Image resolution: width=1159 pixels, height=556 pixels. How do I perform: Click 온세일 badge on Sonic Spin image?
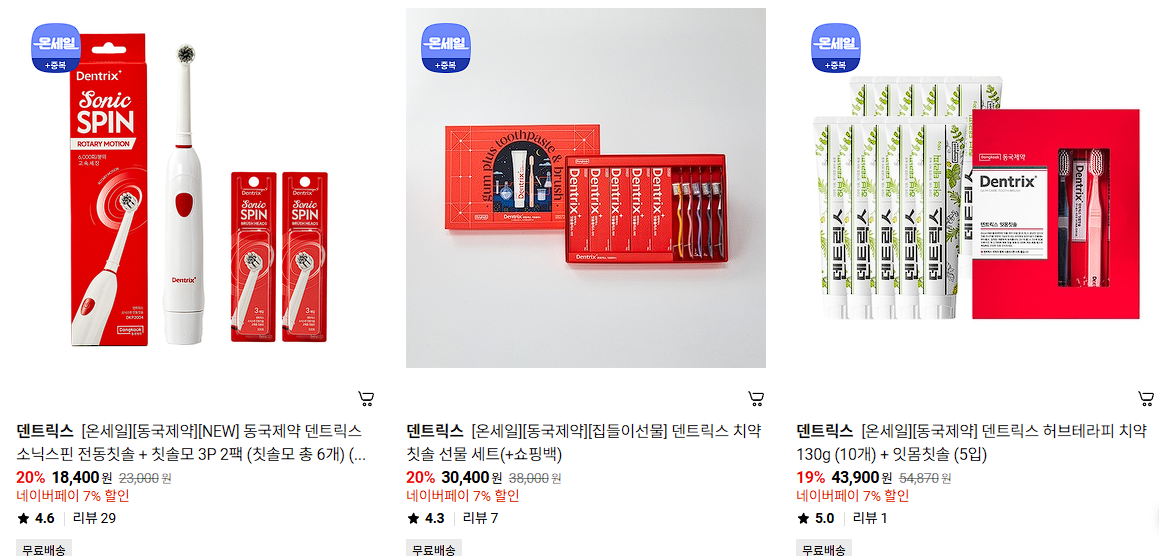coord(55,49)
